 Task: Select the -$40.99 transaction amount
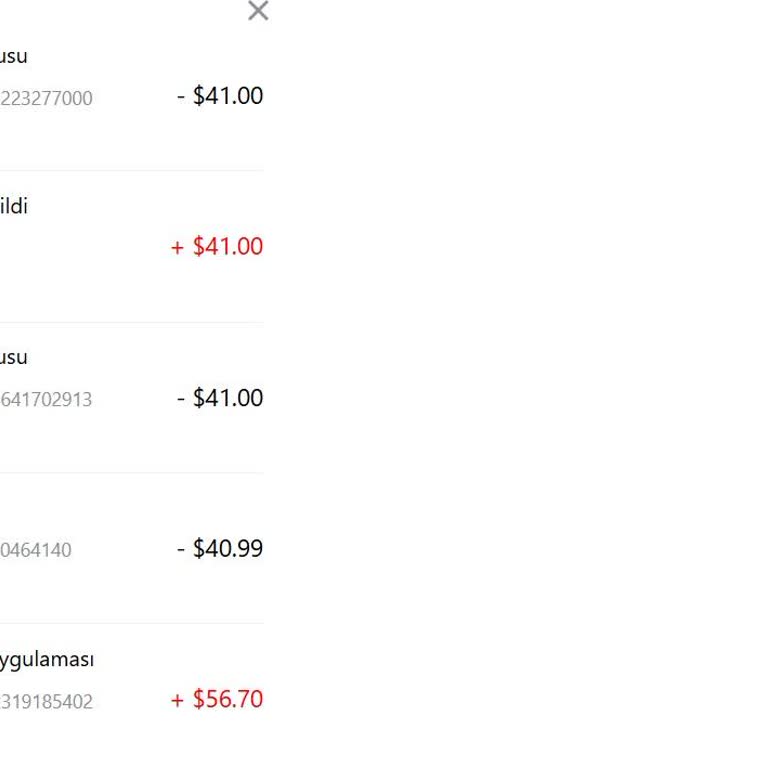220,549
